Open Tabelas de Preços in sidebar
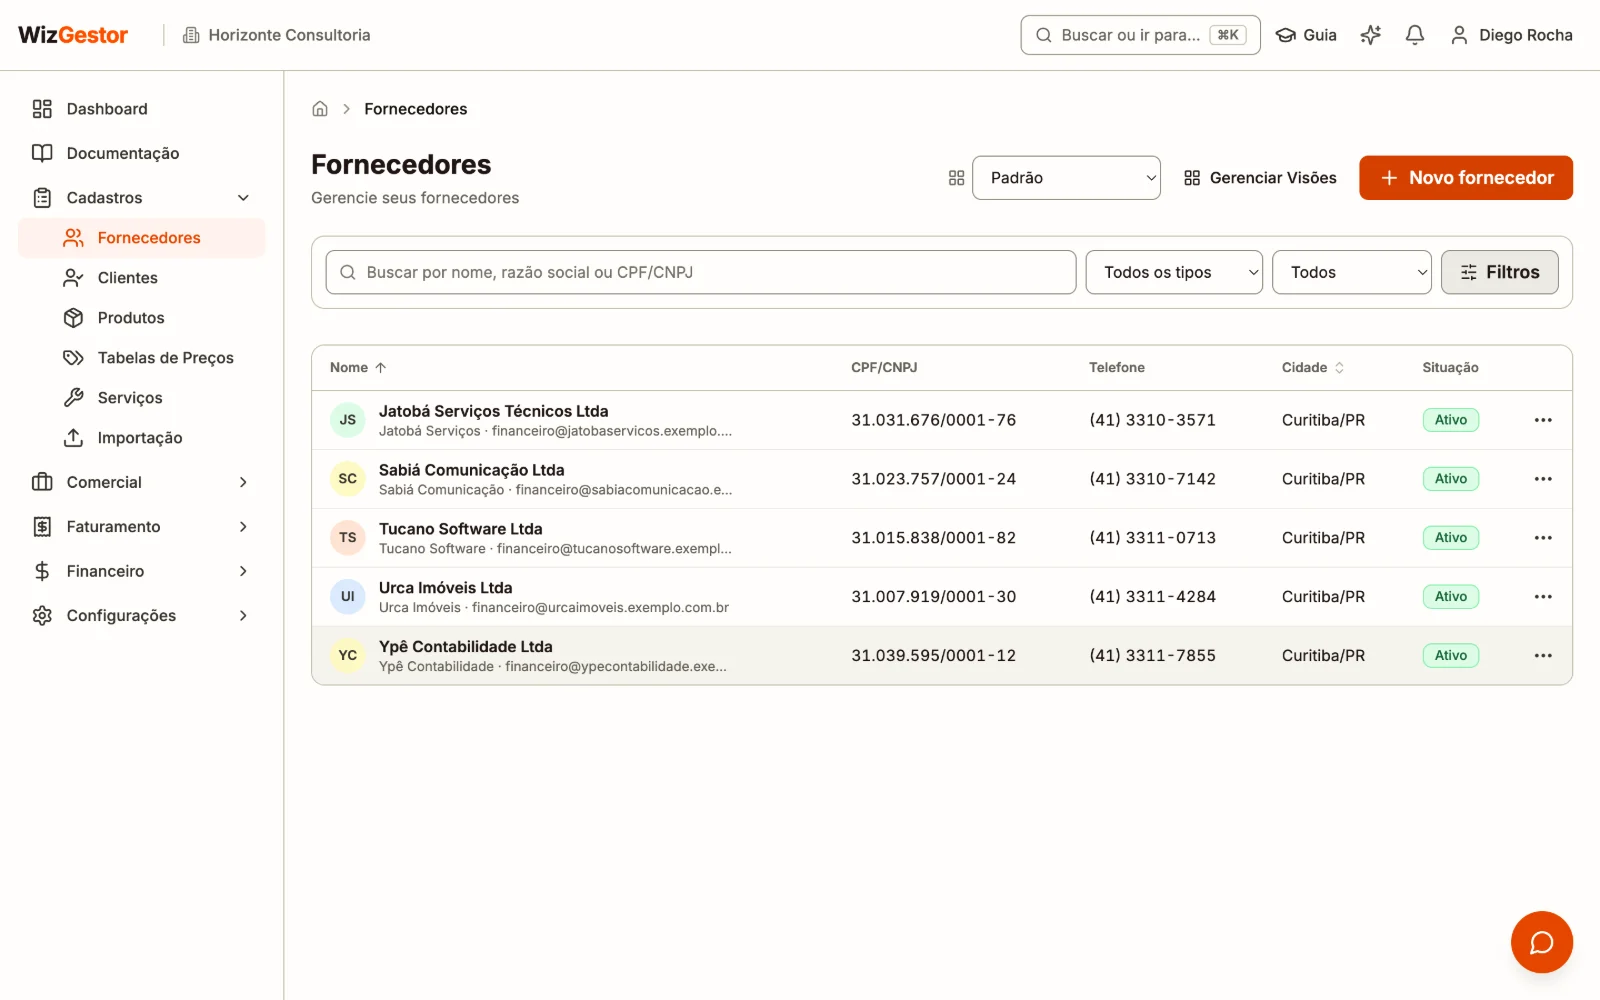The image size is (1600, 1000). click(x=141, y=358)
